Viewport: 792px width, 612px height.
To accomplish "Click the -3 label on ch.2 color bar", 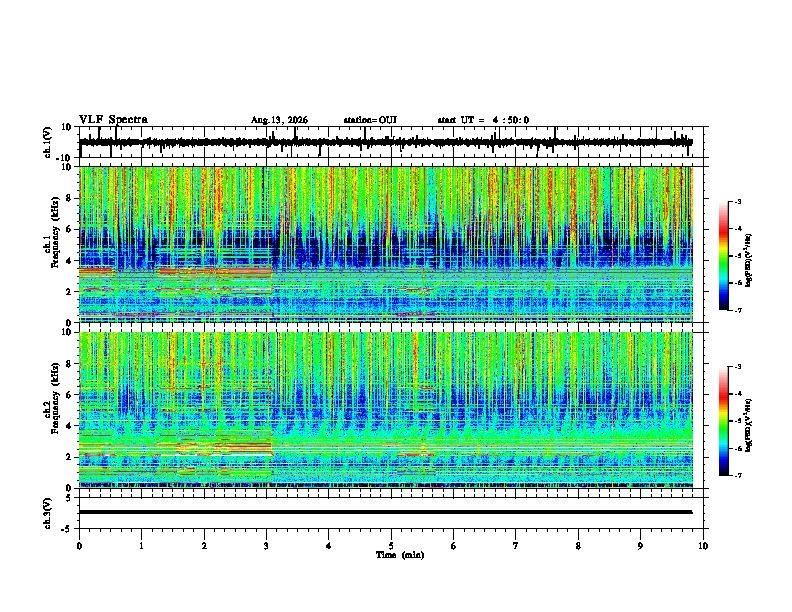I will click(x=738, y=367).
